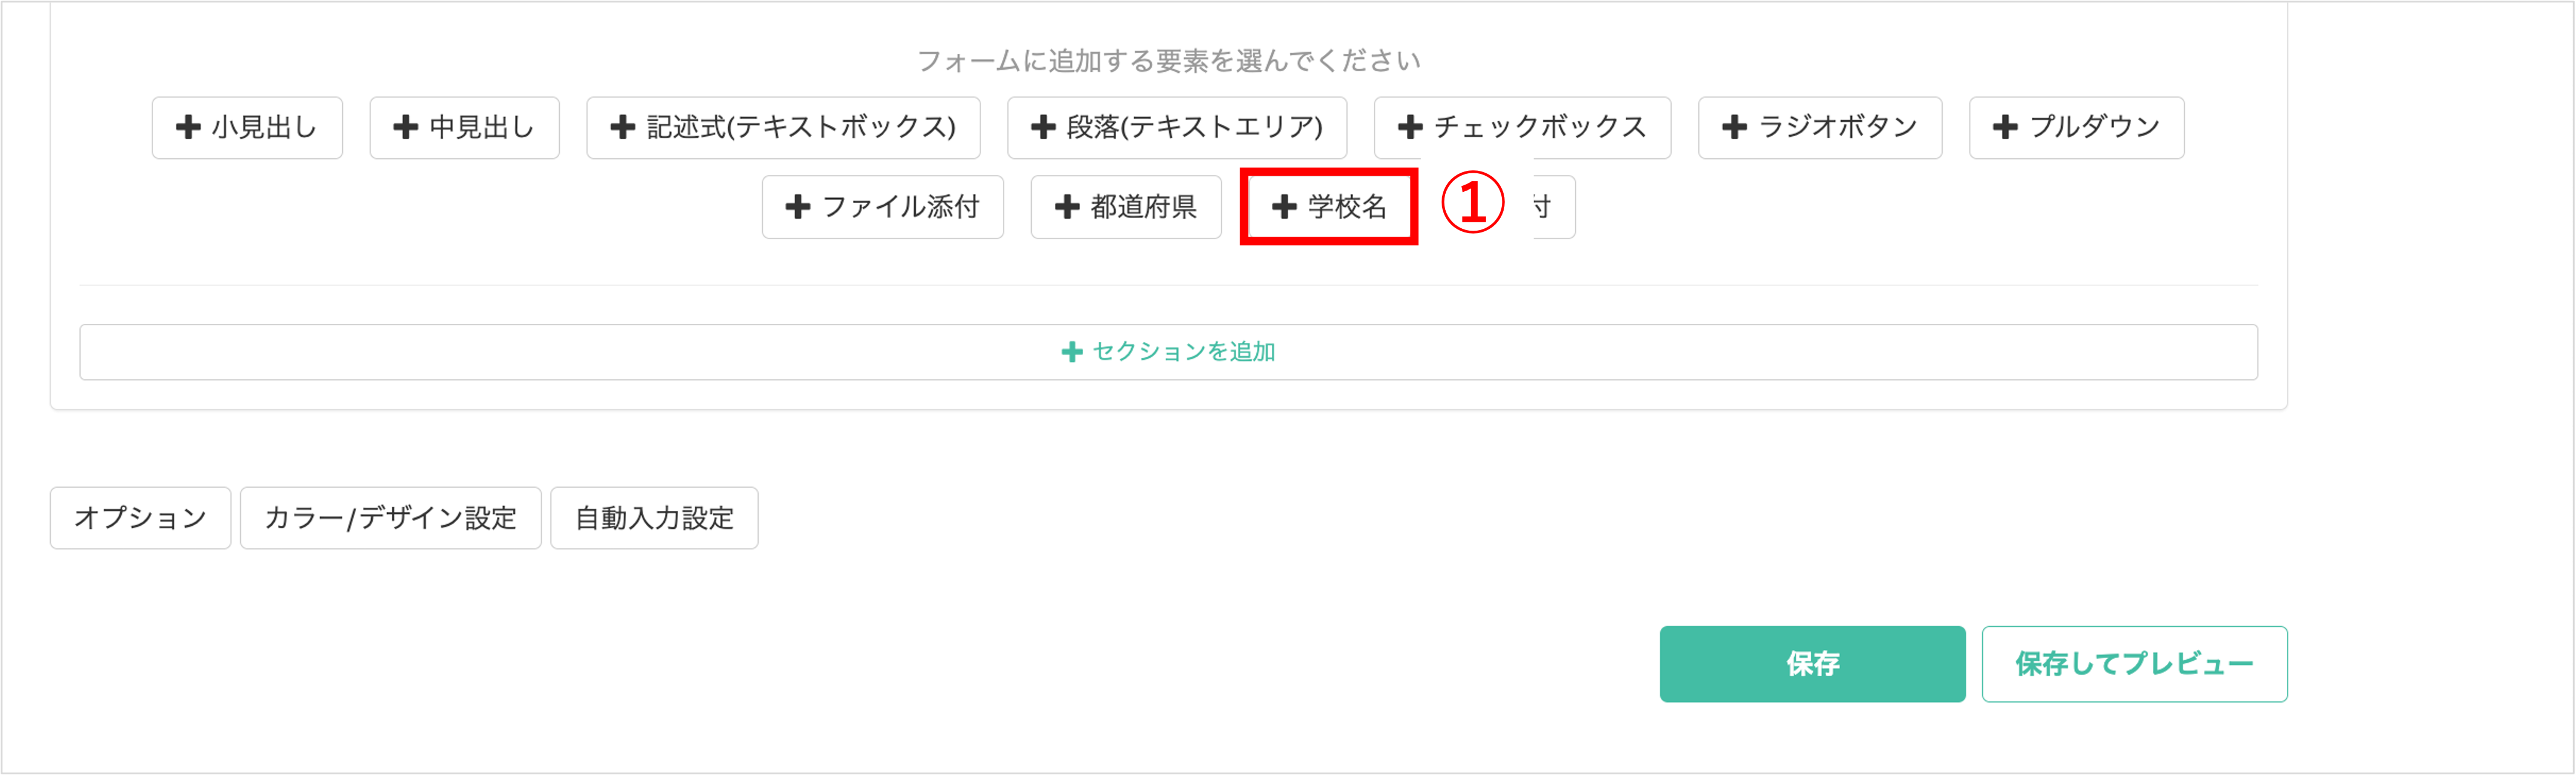Screen dimensions: 2576x775
Task: Click the plus icon beside プルダウン
Action: point(2005,127)
